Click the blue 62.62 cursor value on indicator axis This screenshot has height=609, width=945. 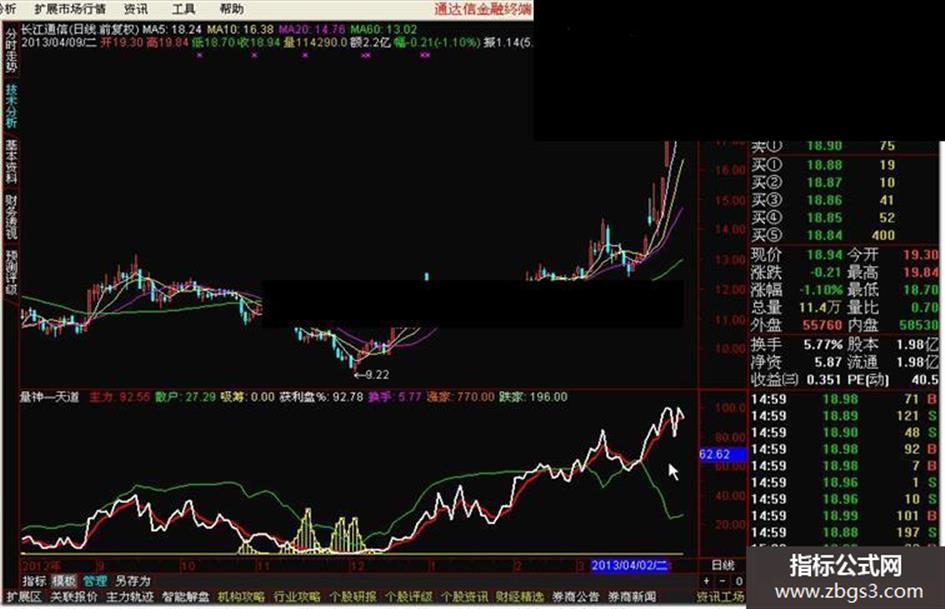[x=722, y=454]
